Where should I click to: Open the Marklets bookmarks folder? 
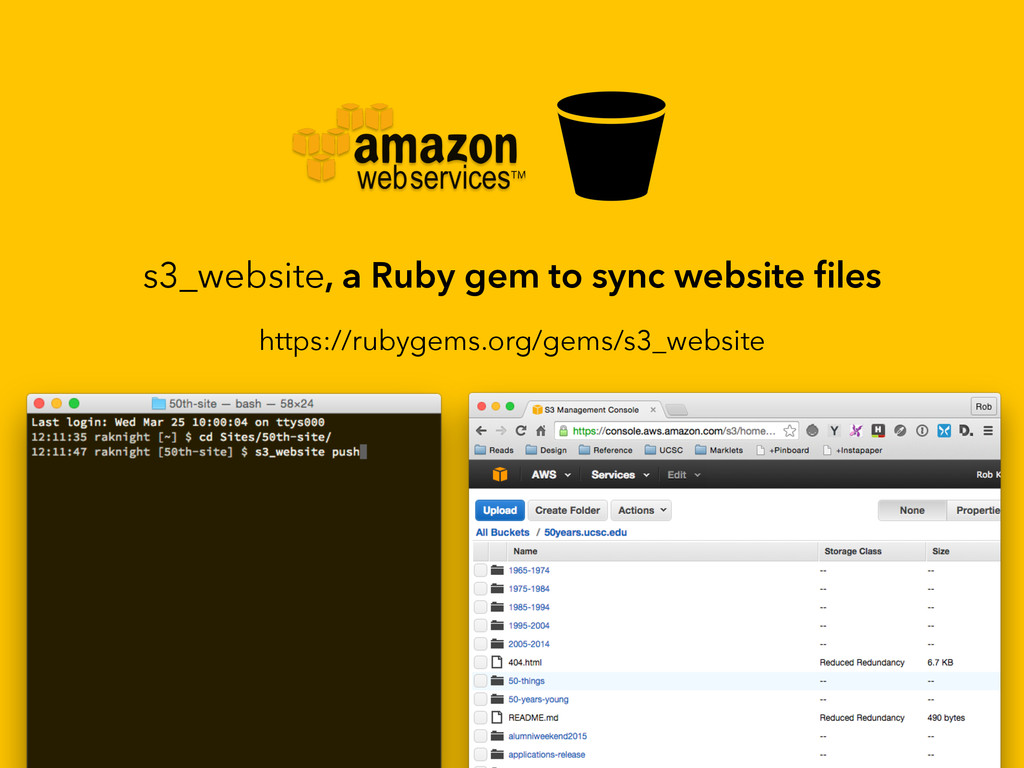click(719, 450)
